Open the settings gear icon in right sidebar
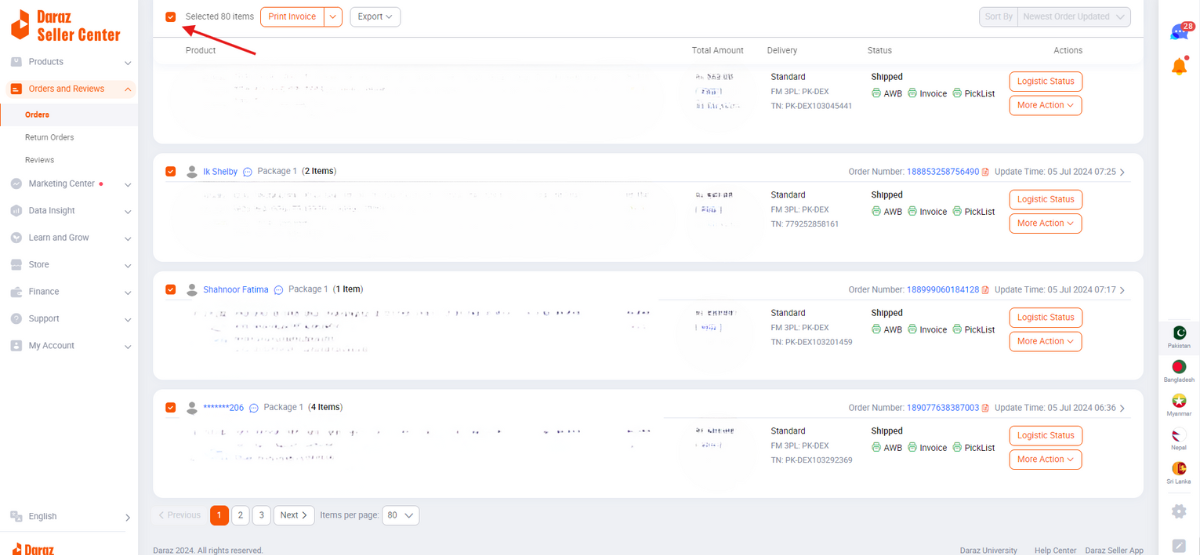 coord(1179,511)
